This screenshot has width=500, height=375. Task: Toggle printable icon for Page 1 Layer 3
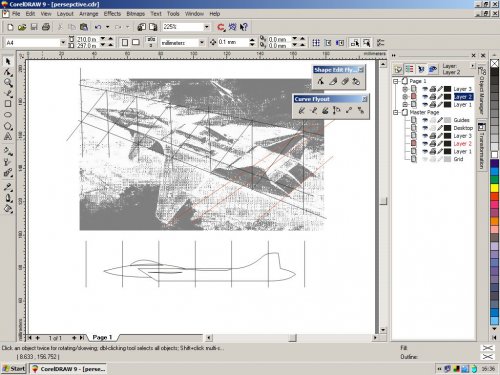tap(433, 89)
